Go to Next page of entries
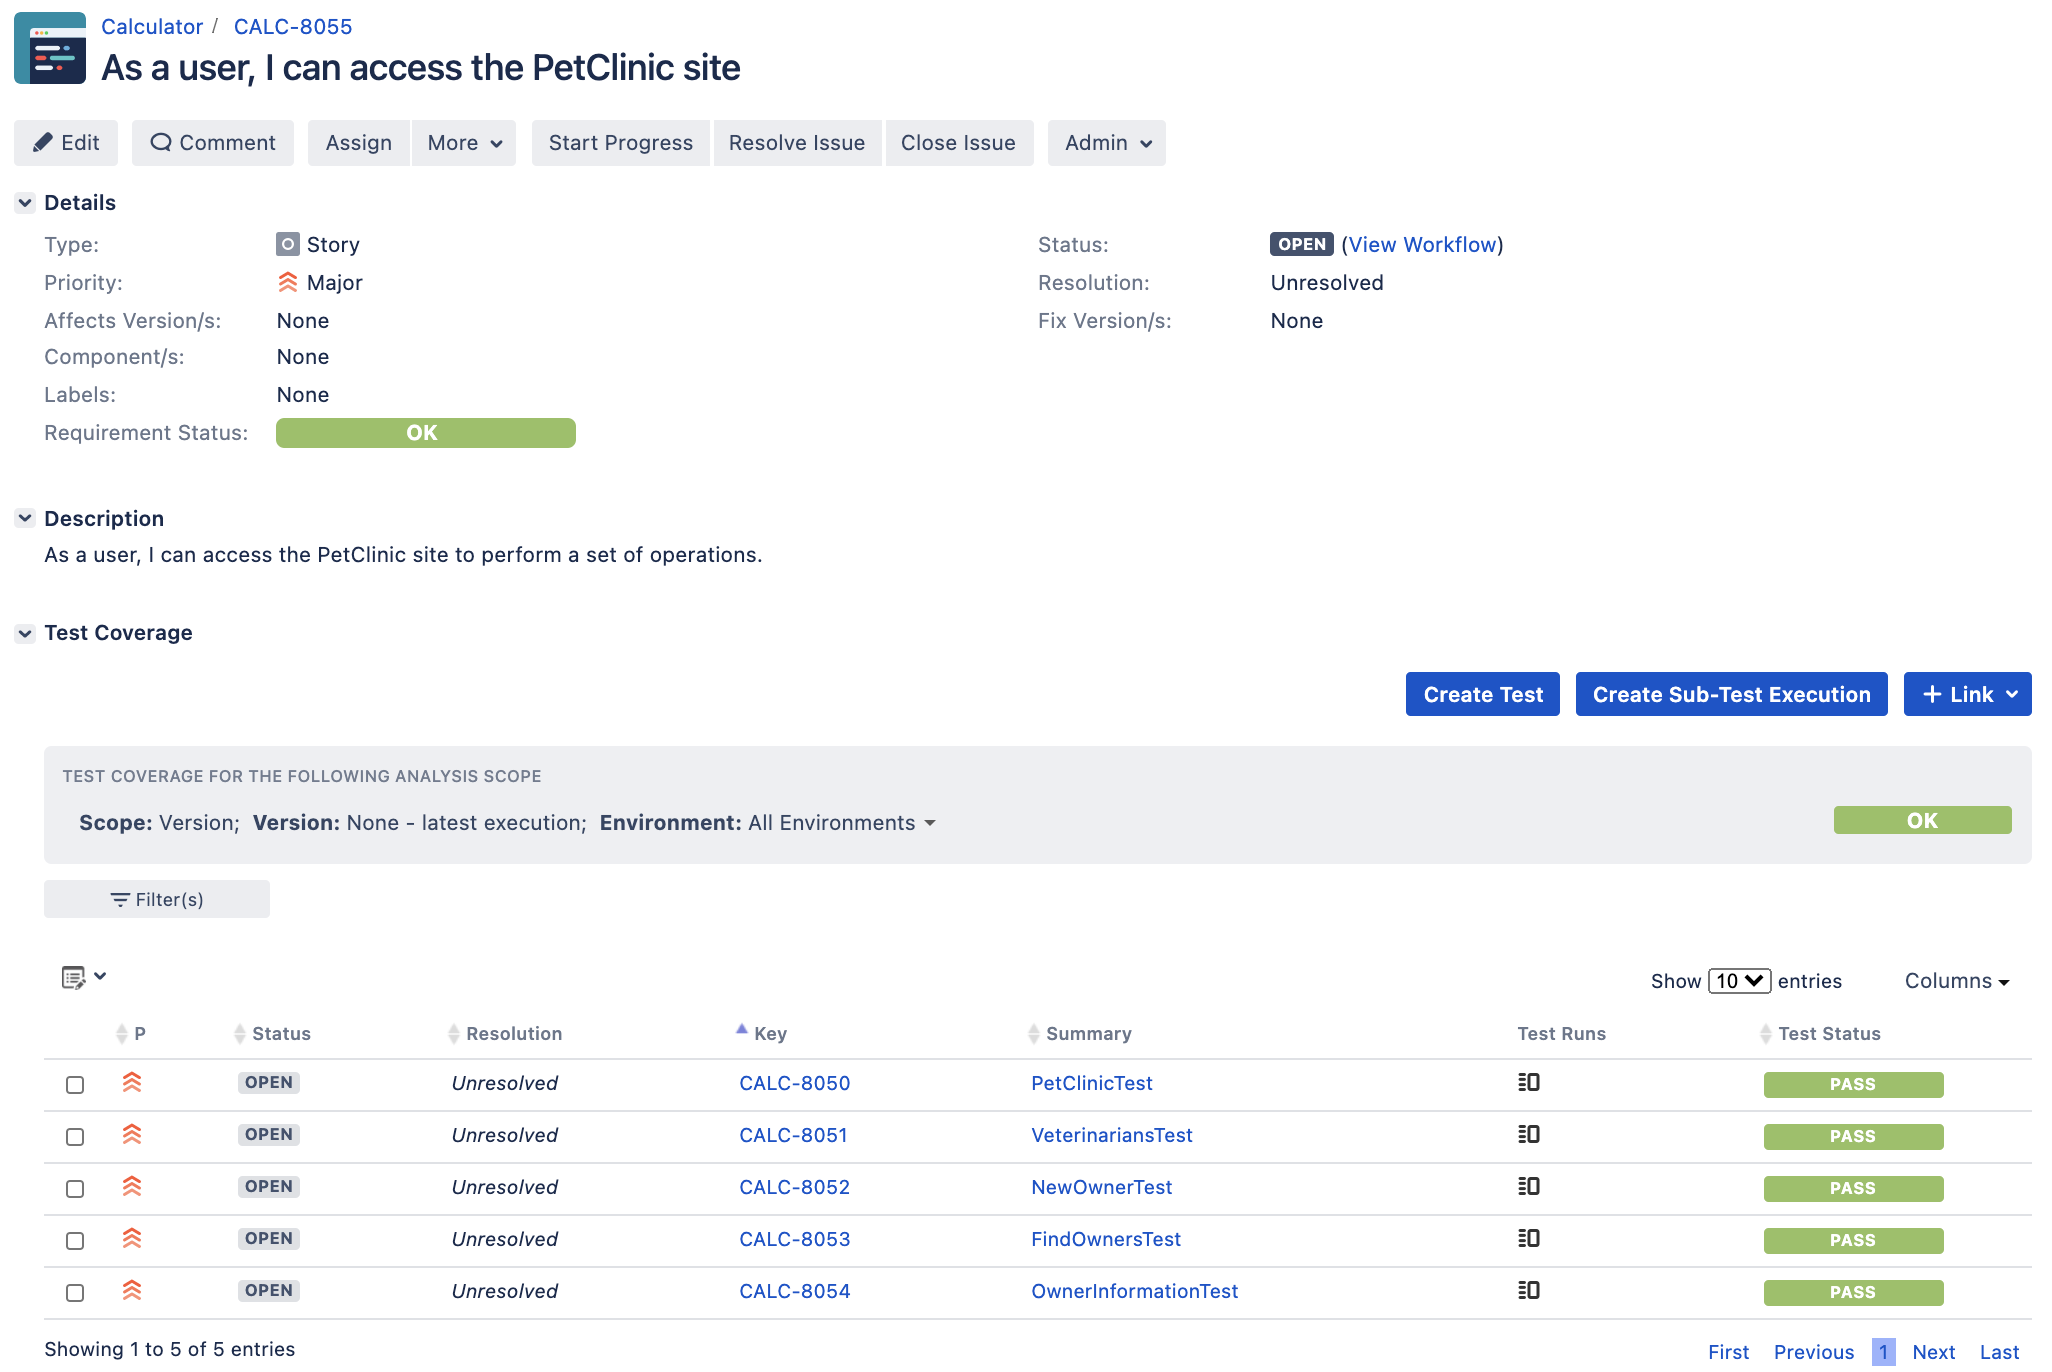Viewport: 2052px width, 1372px height. point(1933,1352)
